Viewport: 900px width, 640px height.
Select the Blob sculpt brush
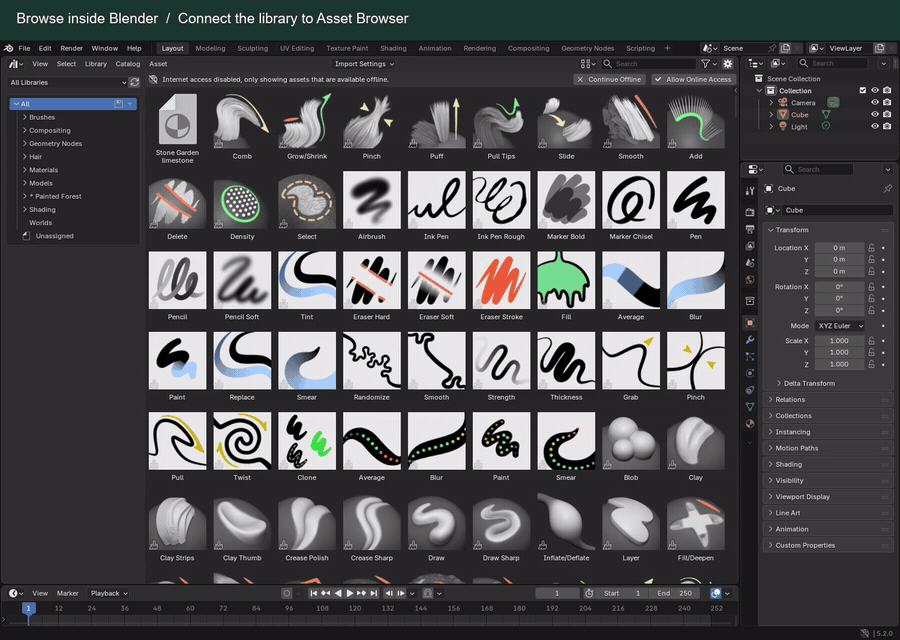pyautogui.click(x=631, y=448)
